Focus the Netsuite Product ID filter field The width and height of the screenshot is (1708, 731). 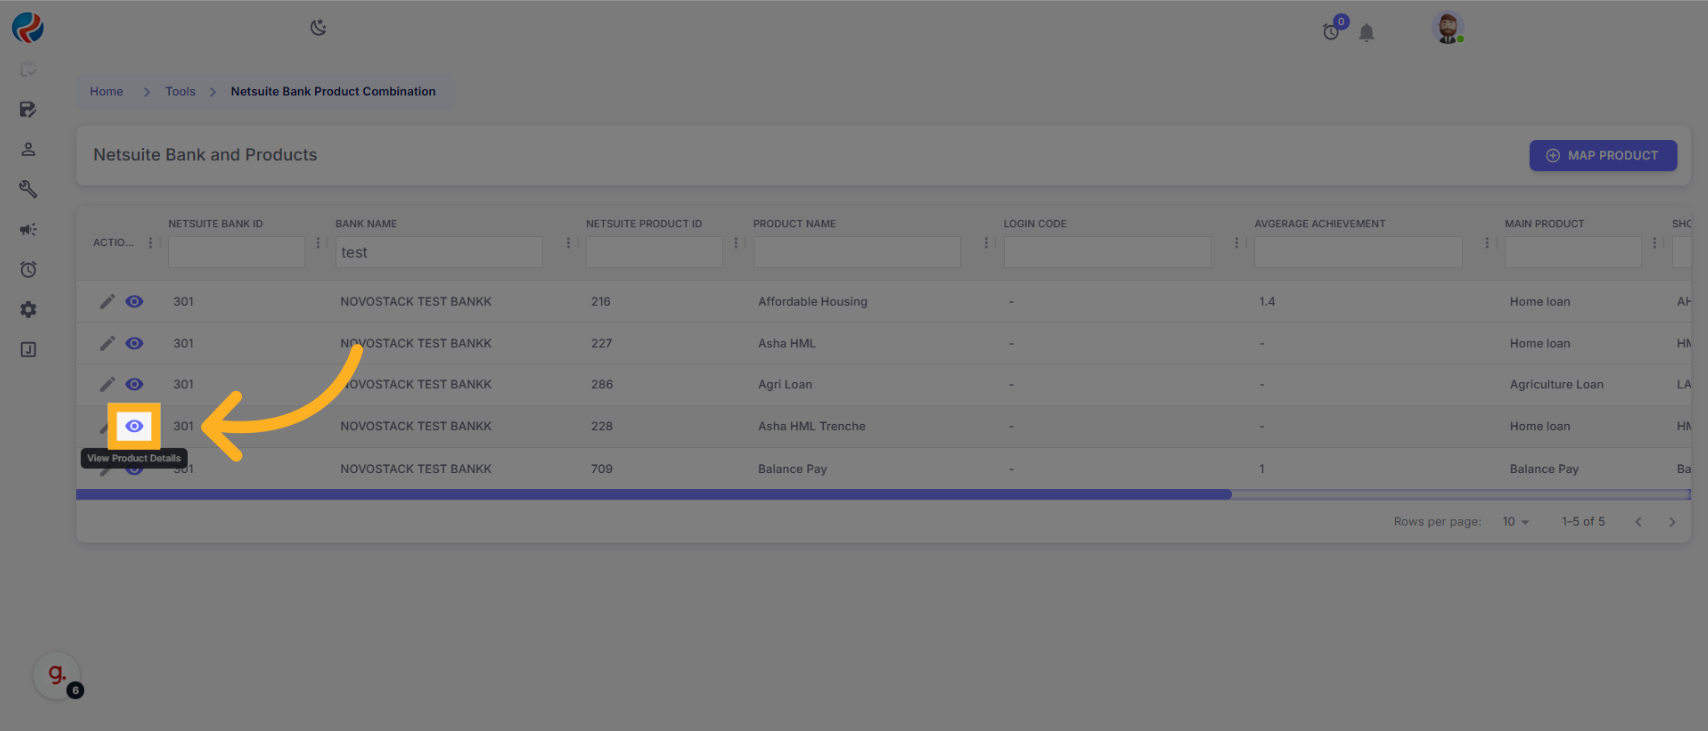pos(654,252)
